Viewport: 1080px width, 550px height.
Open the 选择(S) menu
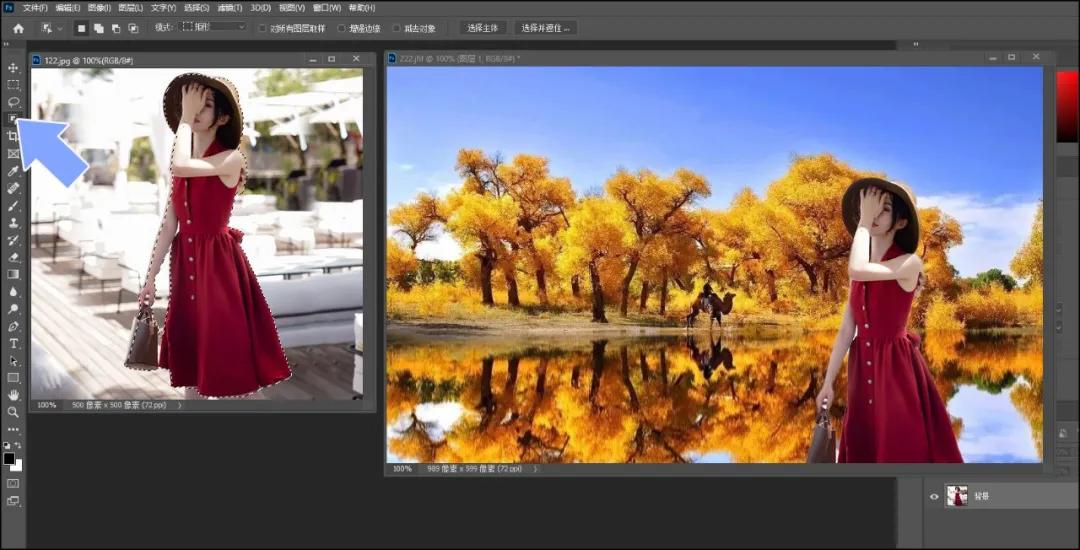coord(196,8)
